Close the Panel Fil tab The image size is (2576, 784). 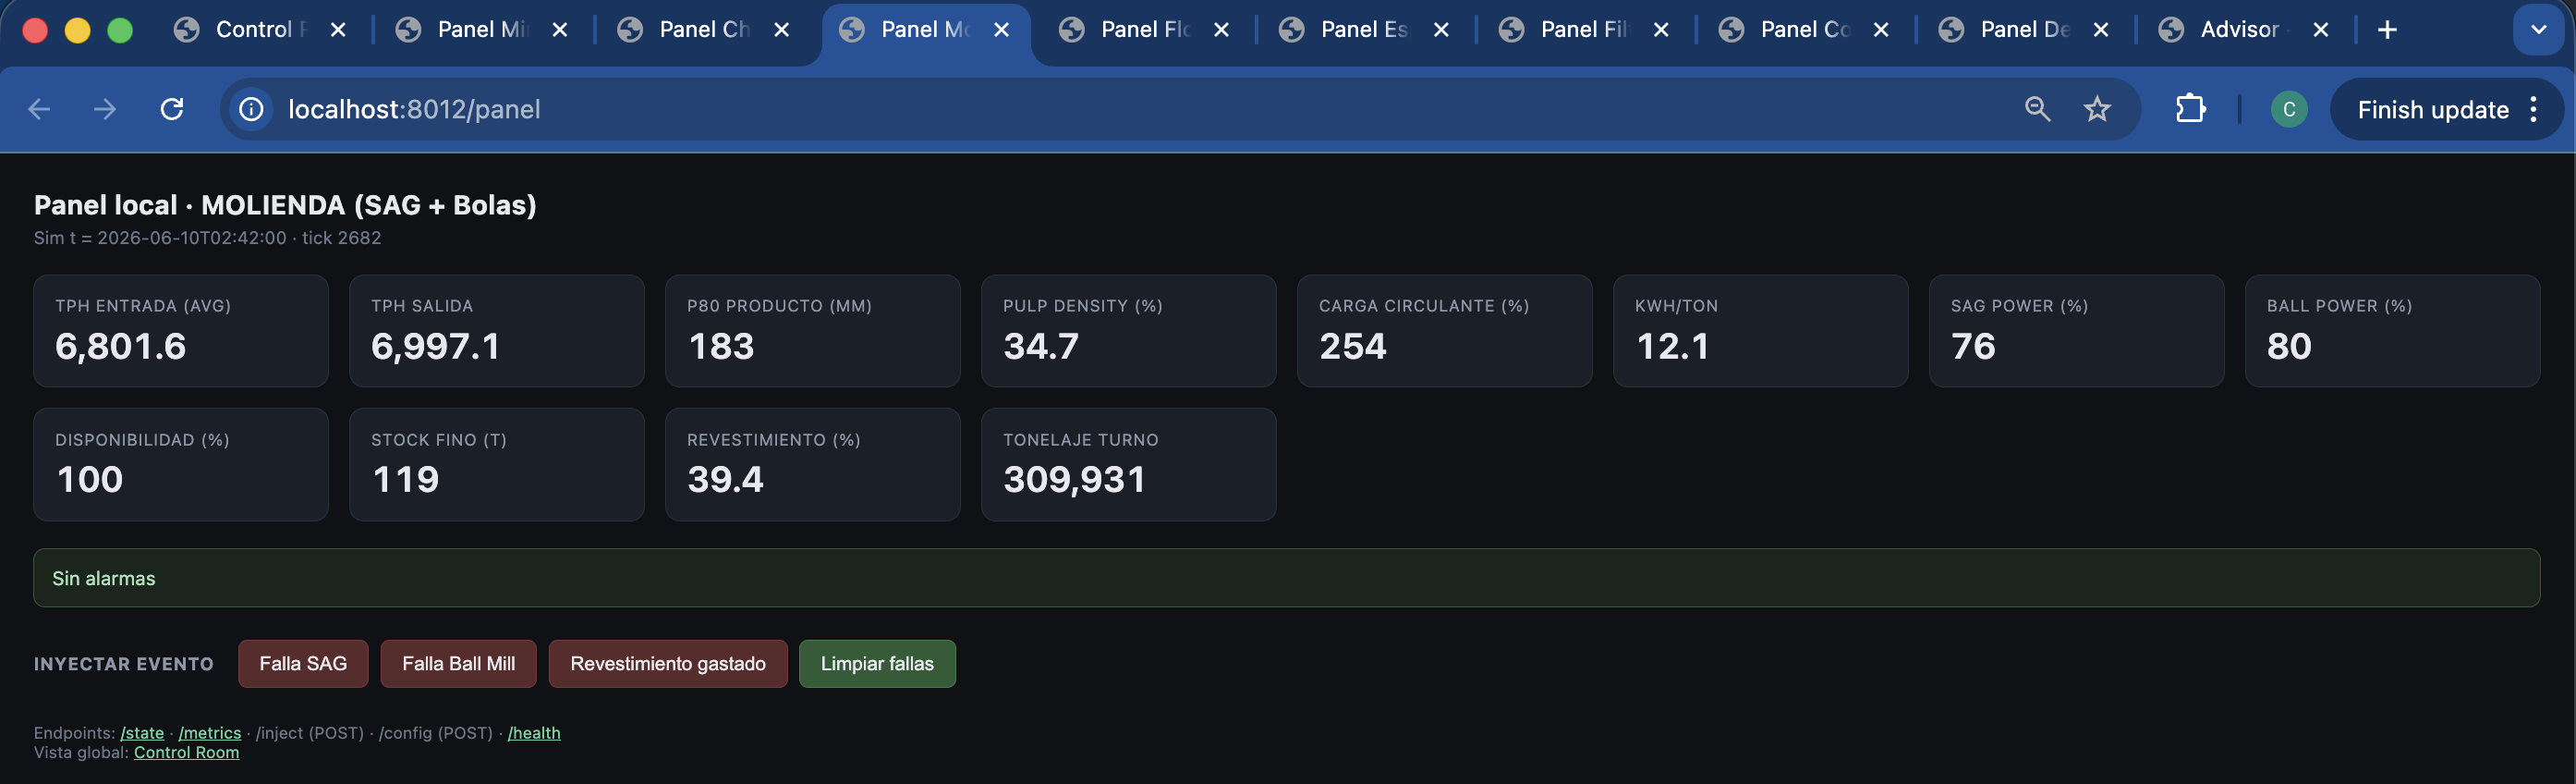coord(1661,30)
